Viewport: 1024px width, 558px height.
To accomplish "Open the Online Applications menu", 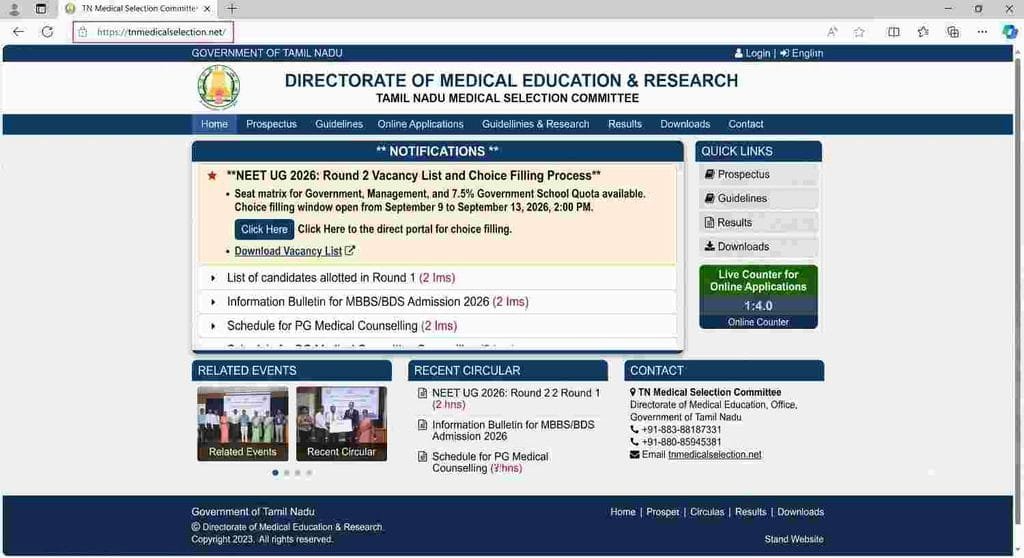I will (x=420, y=124).
